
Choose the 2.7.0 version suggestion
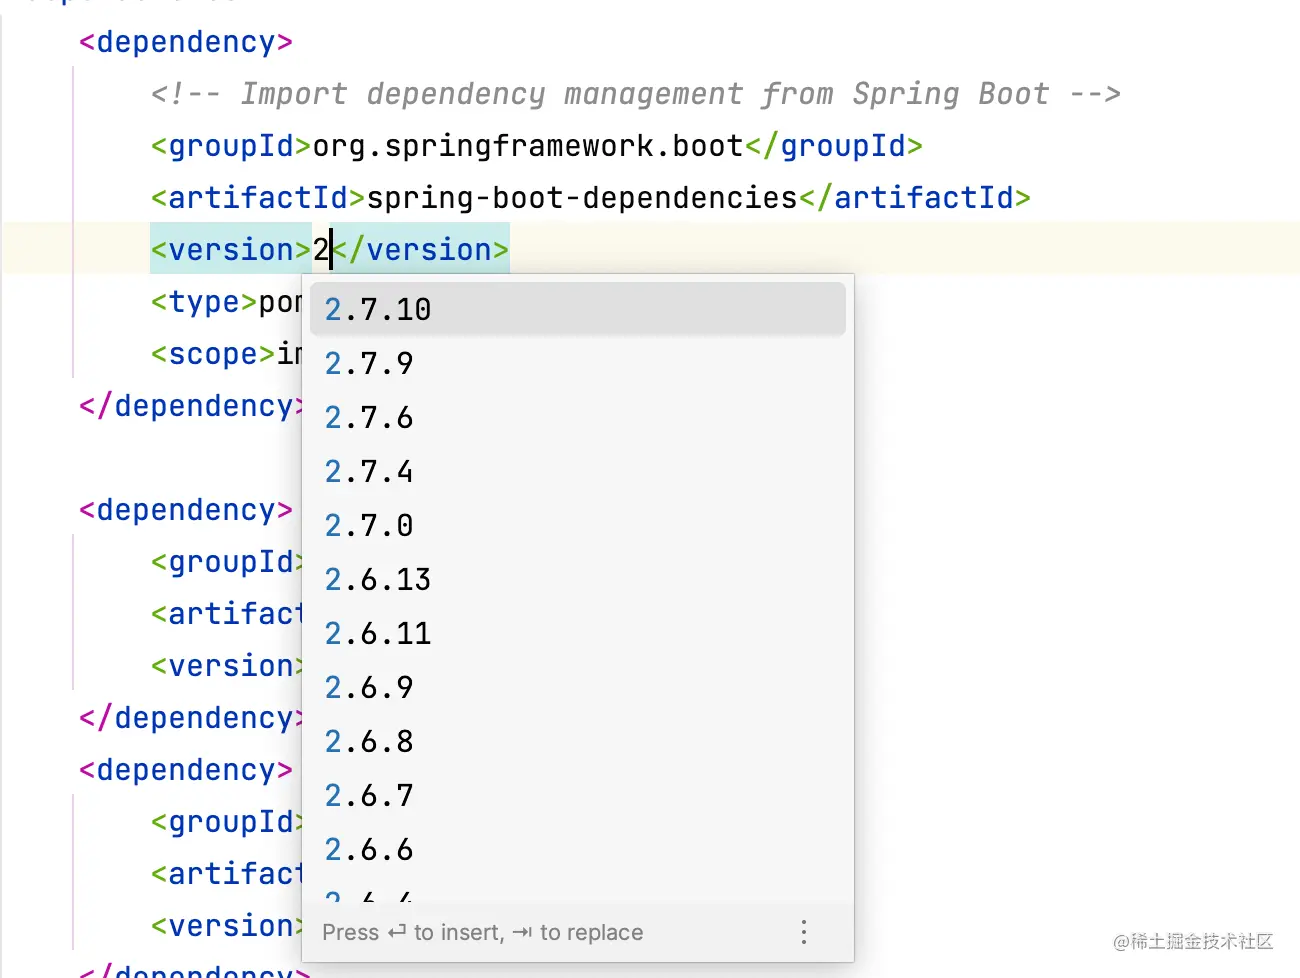tap(578, 525)
